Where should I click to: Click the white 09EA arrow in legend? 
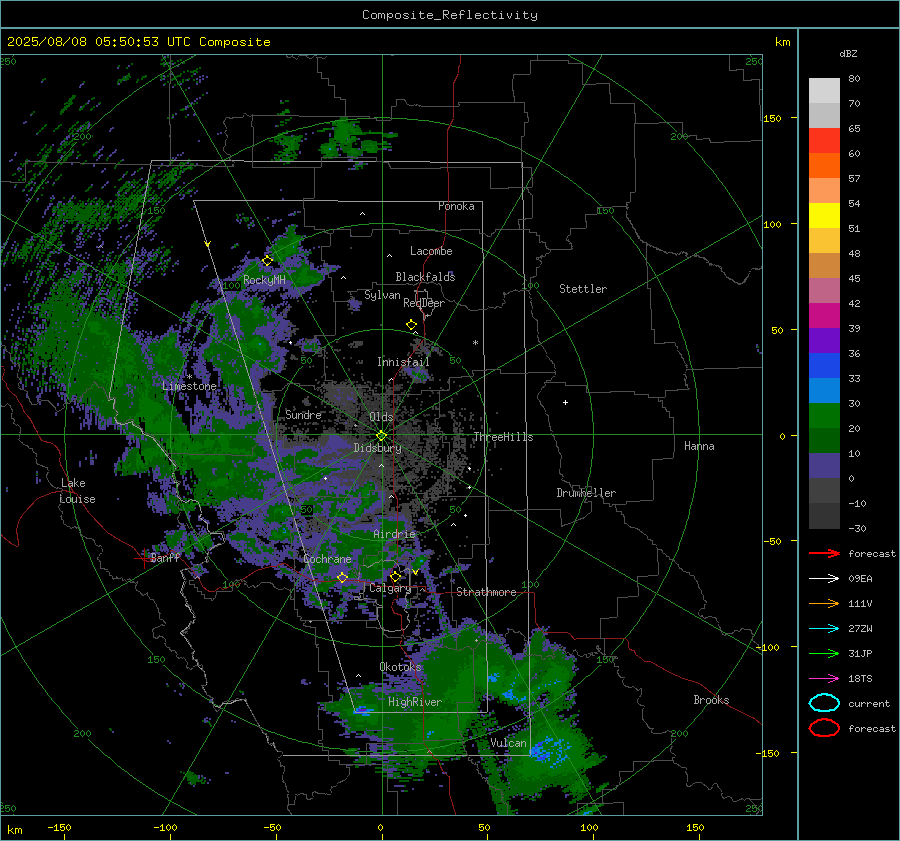[824, 578]
